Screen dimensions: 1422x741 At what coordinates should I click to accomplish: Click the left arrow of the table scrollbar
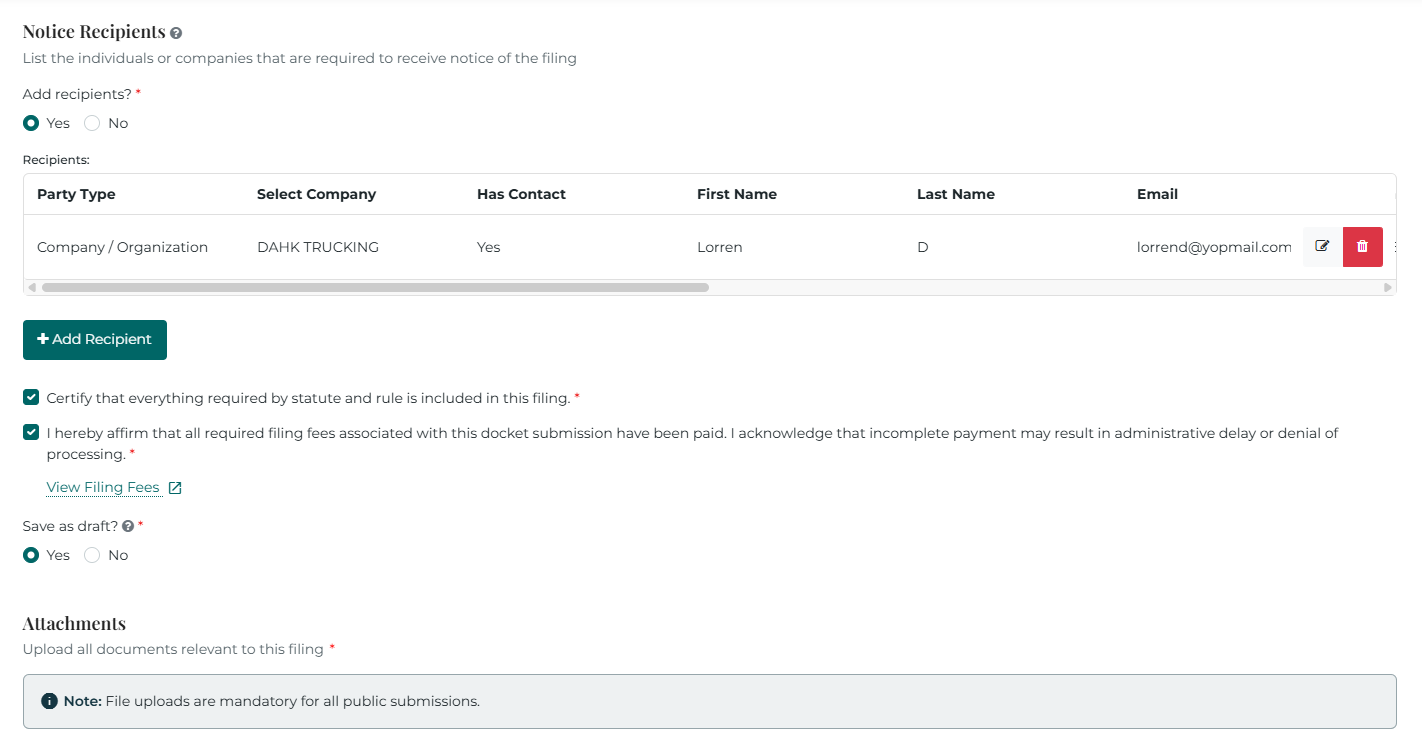(x=31, y=287)
